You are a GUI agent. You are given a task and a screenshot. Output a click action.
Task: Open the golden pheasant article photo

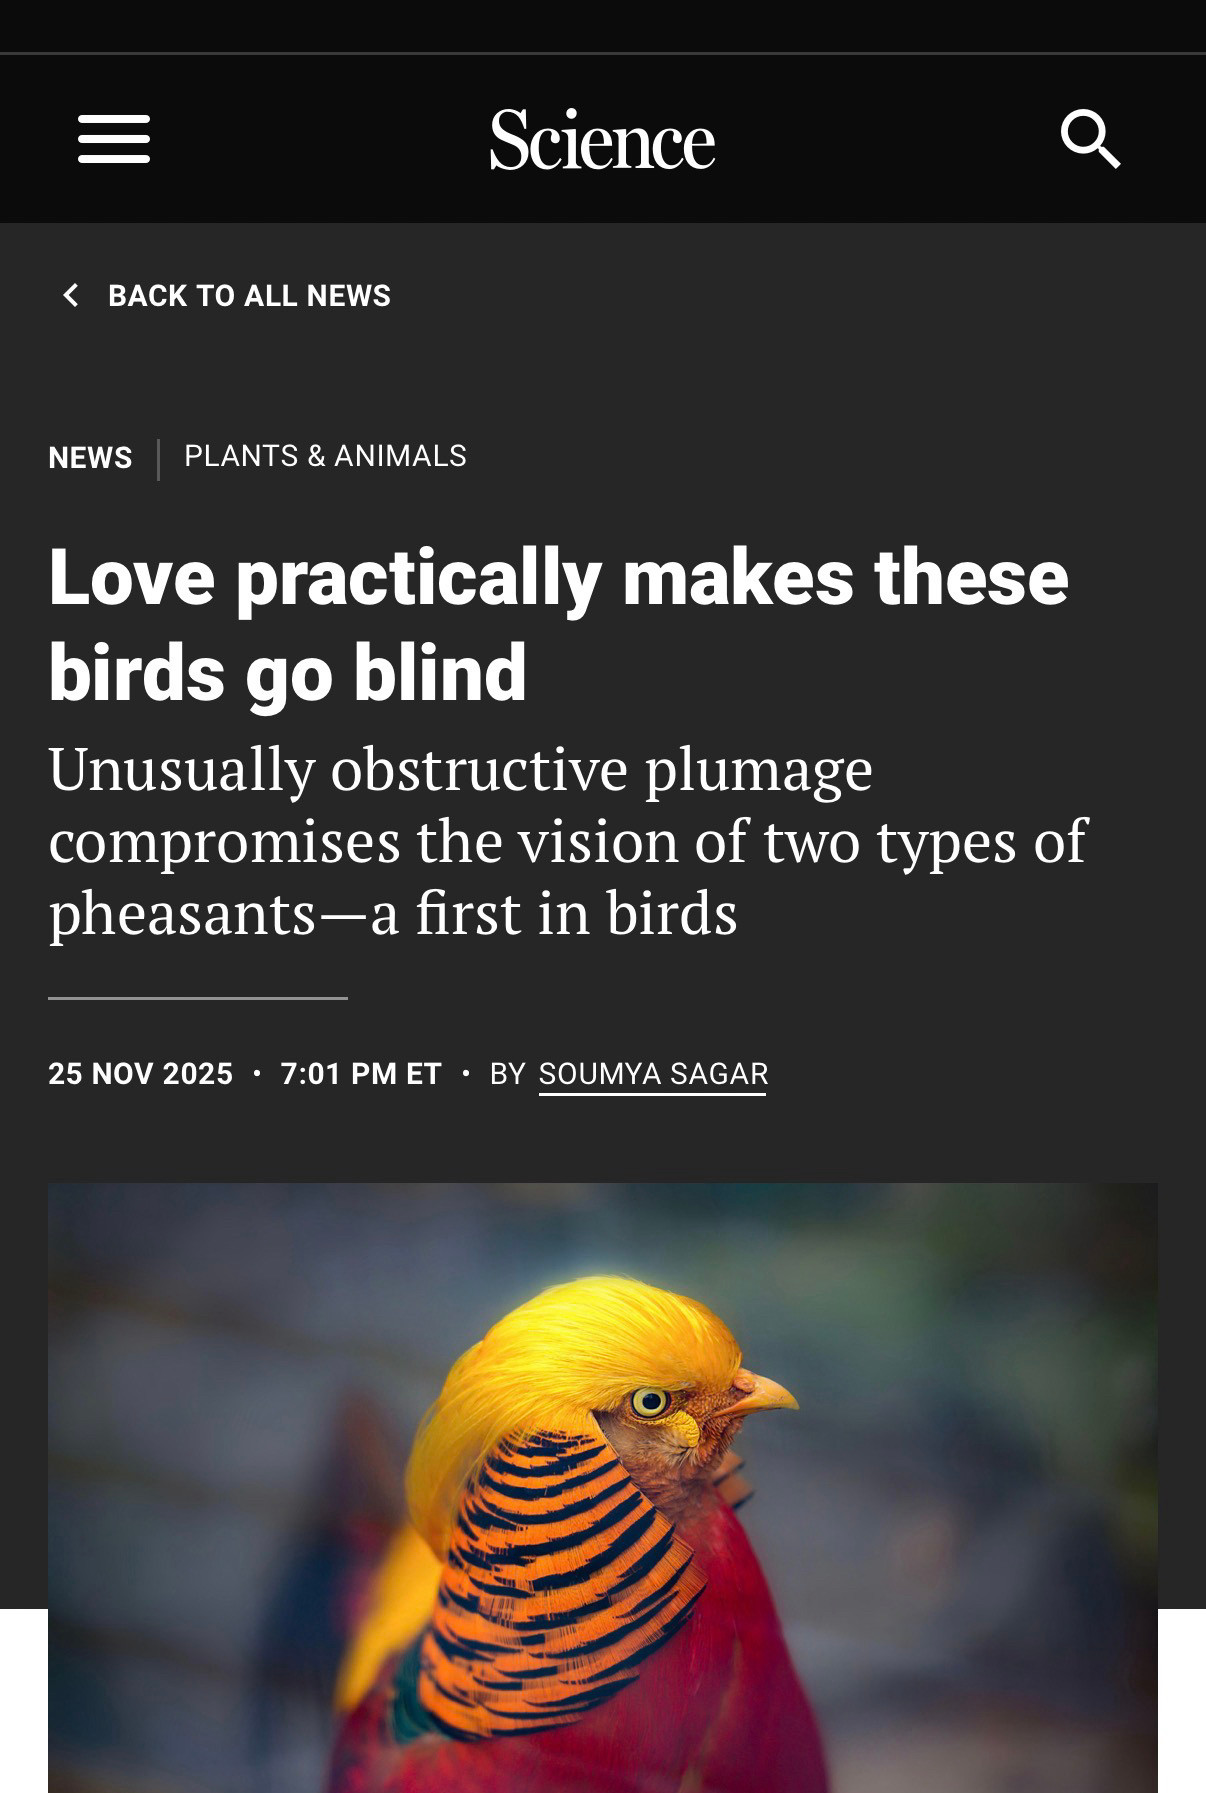603,1488
